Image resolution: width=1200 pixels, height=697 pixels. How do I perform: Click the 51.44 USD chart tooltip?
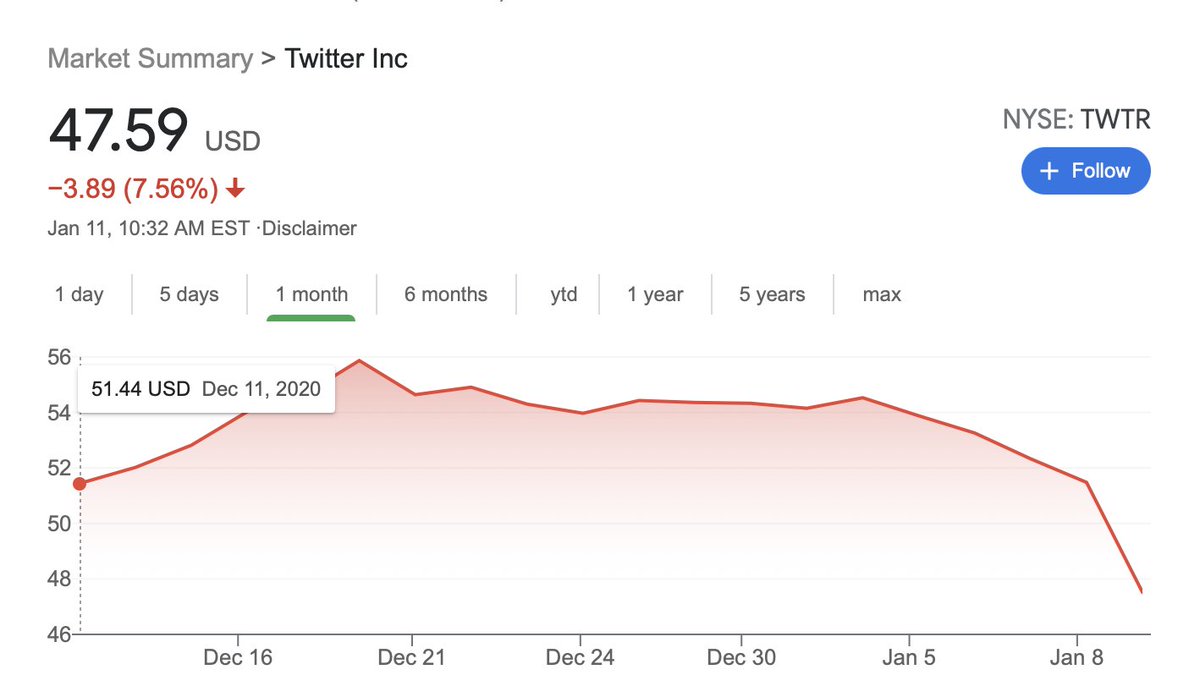click(x=206, y=389)
